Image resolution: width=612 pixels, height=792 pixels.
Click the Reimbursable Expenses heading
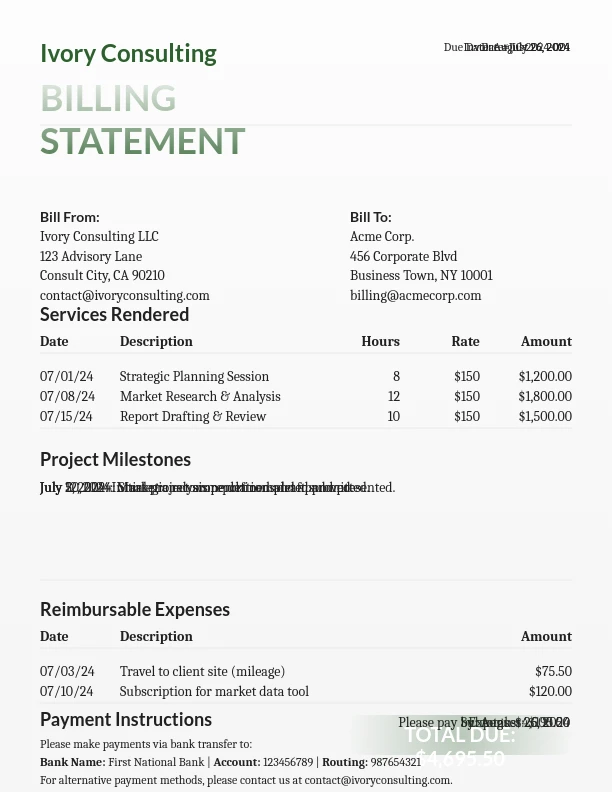(x=135, y=610)
